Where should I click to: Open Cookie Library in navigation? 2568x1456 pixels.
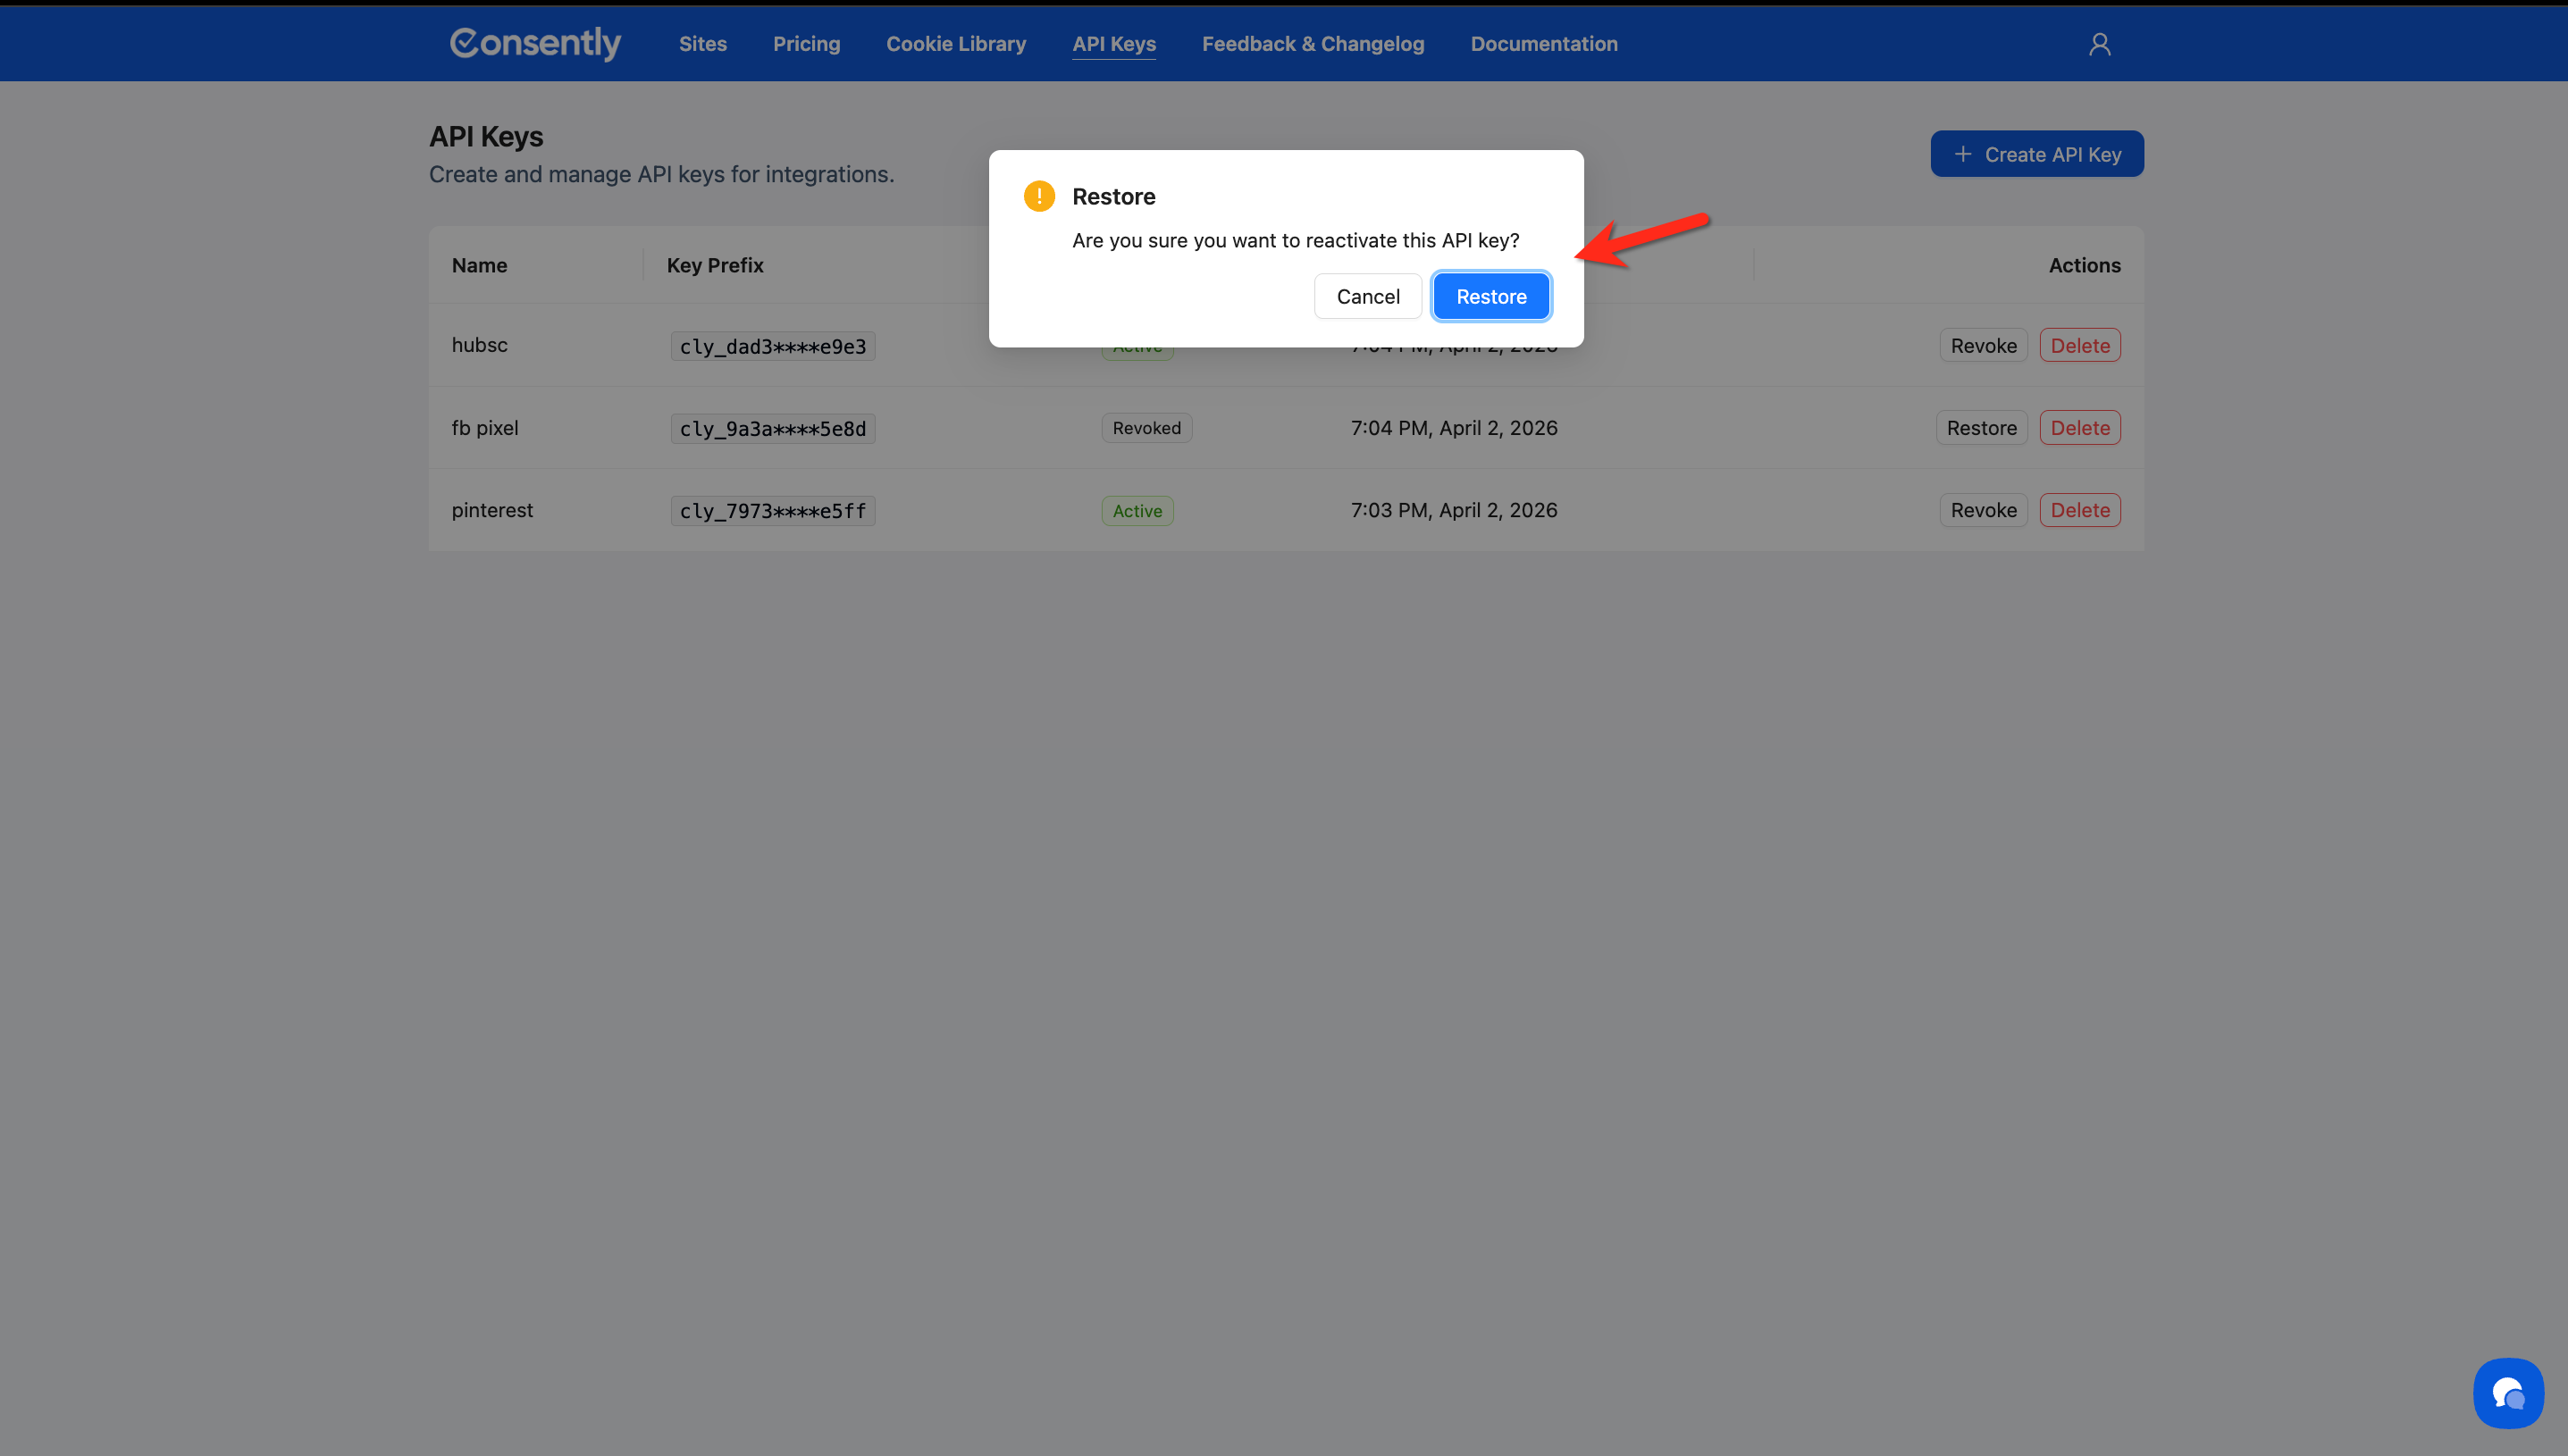tap(955, 44)
